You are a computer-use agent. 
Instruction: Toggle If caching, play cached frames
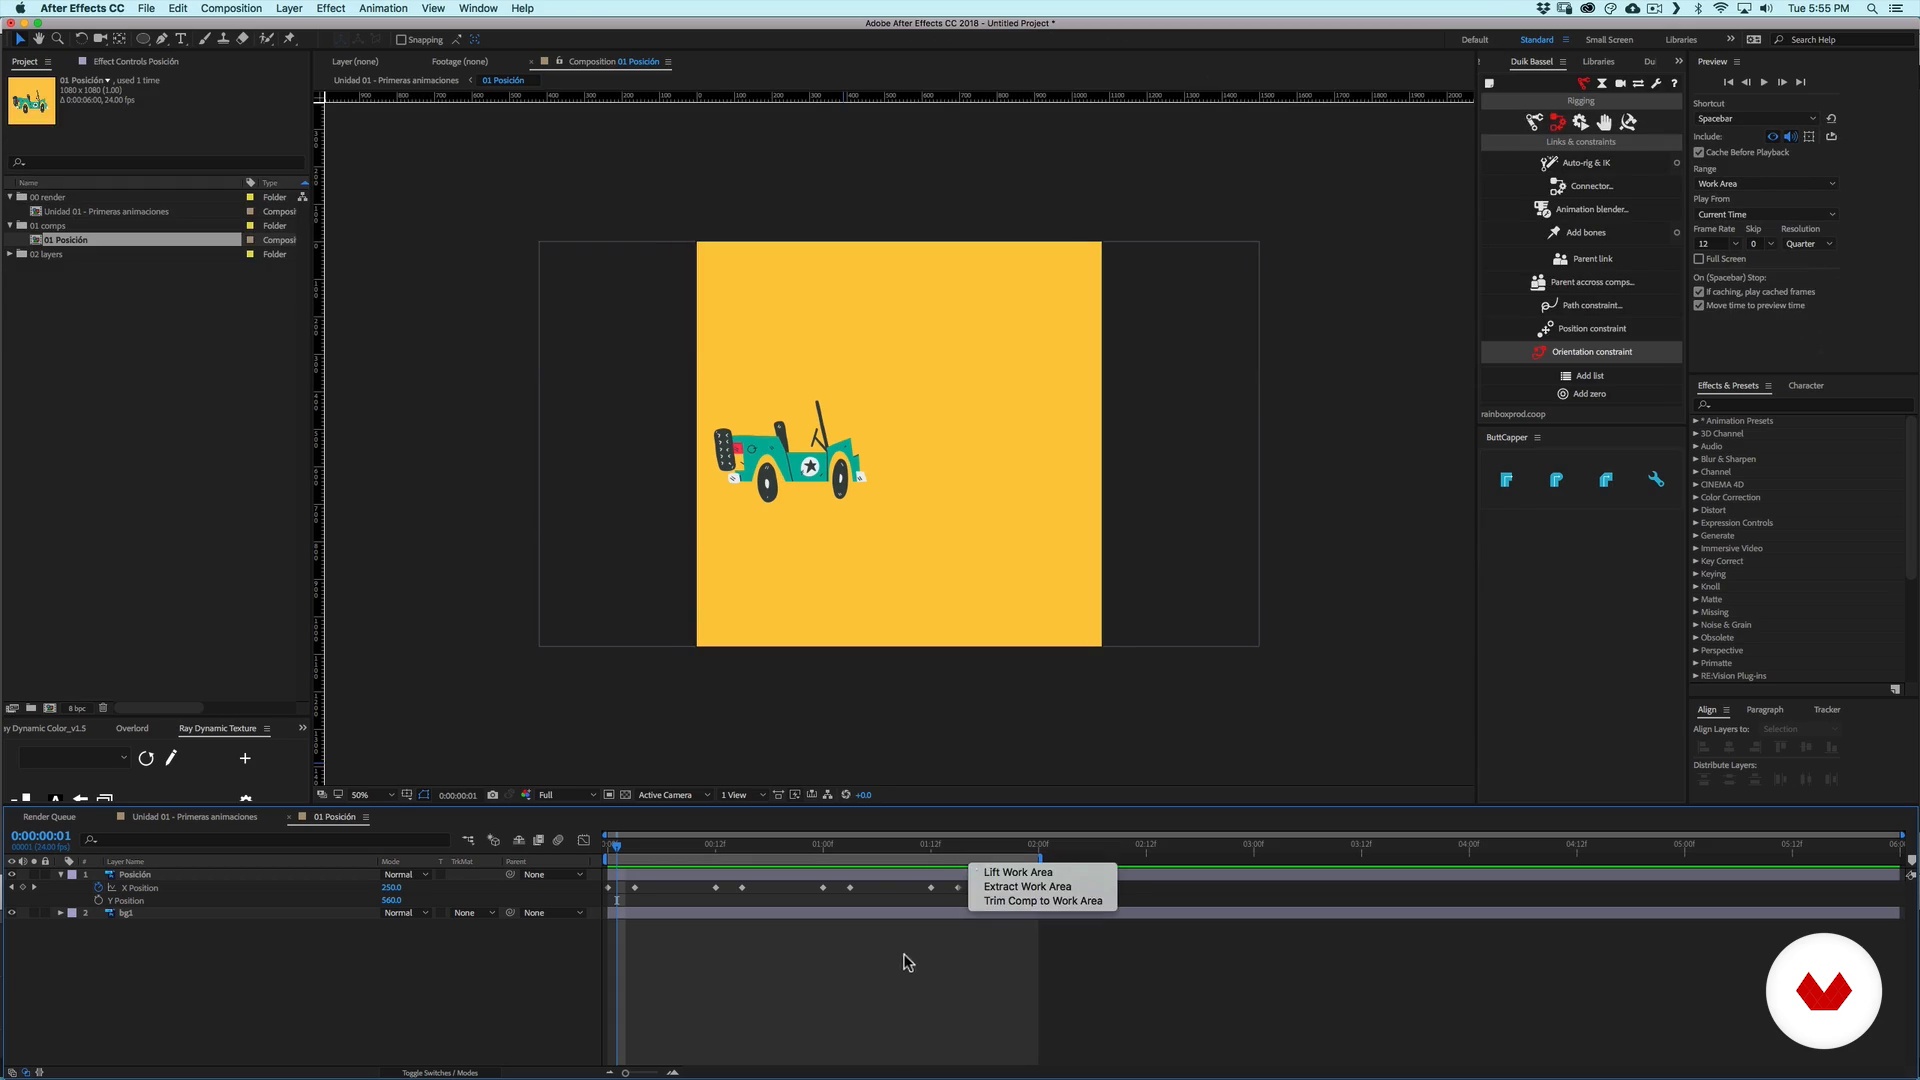coord(1699,292)
